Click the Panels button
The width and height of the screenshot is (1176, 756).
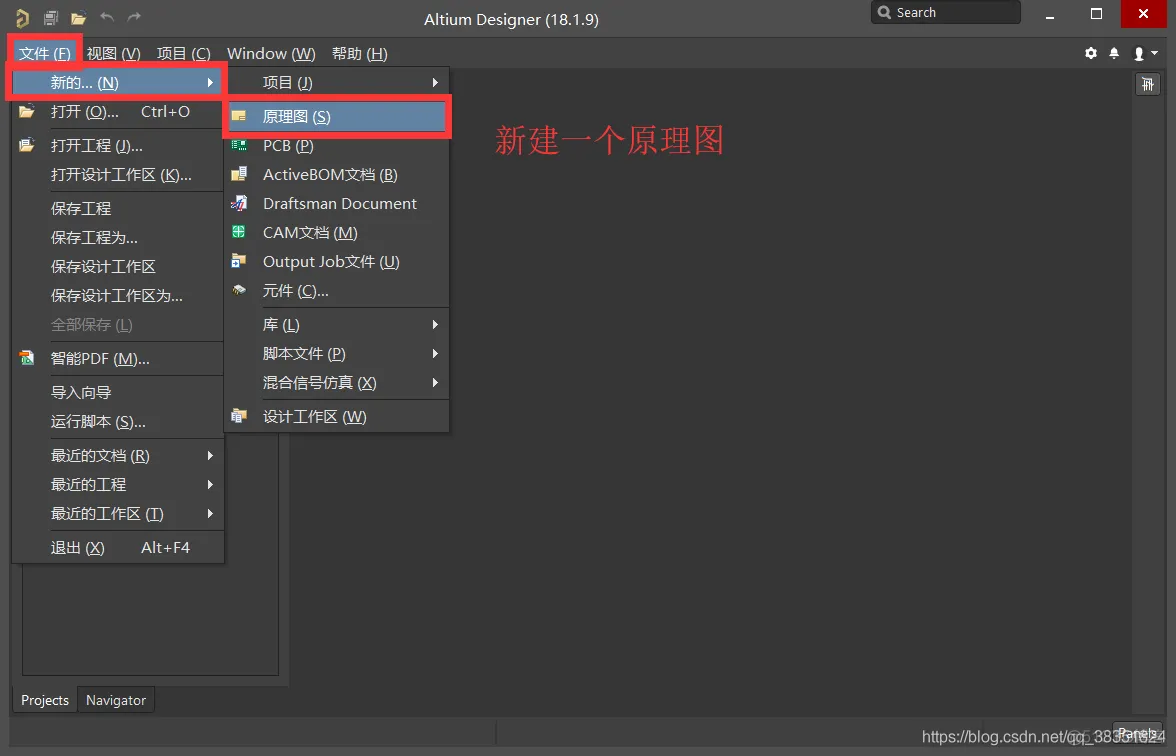click(x=1137, y=733)
